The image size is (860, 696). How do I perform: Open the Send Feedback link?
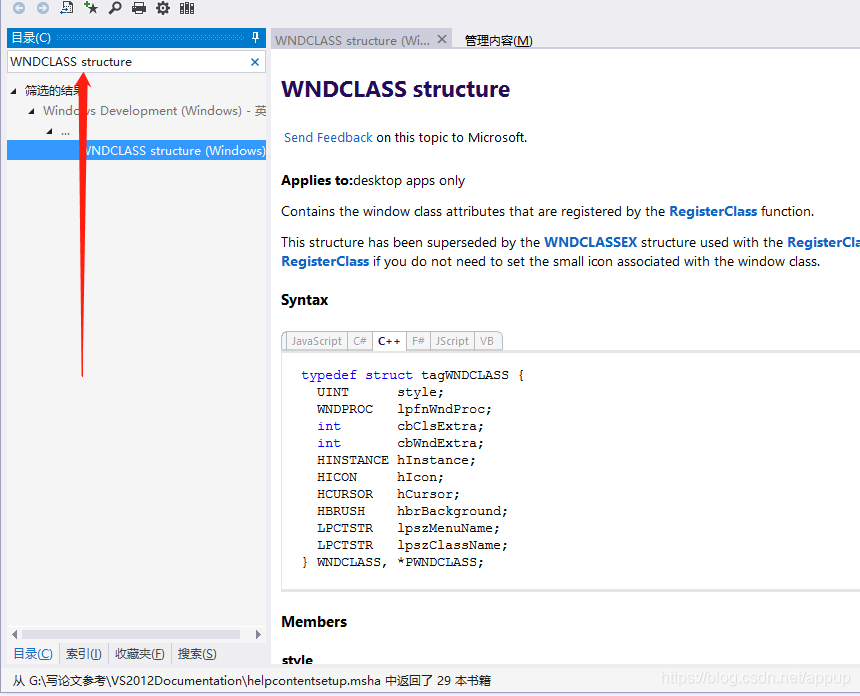[x=328, y=138]
